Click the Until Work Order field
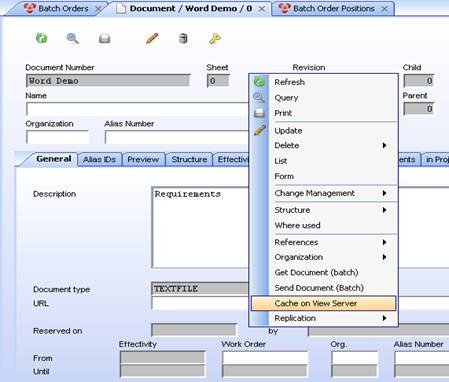The image size is (449, 382). (265, 371)
